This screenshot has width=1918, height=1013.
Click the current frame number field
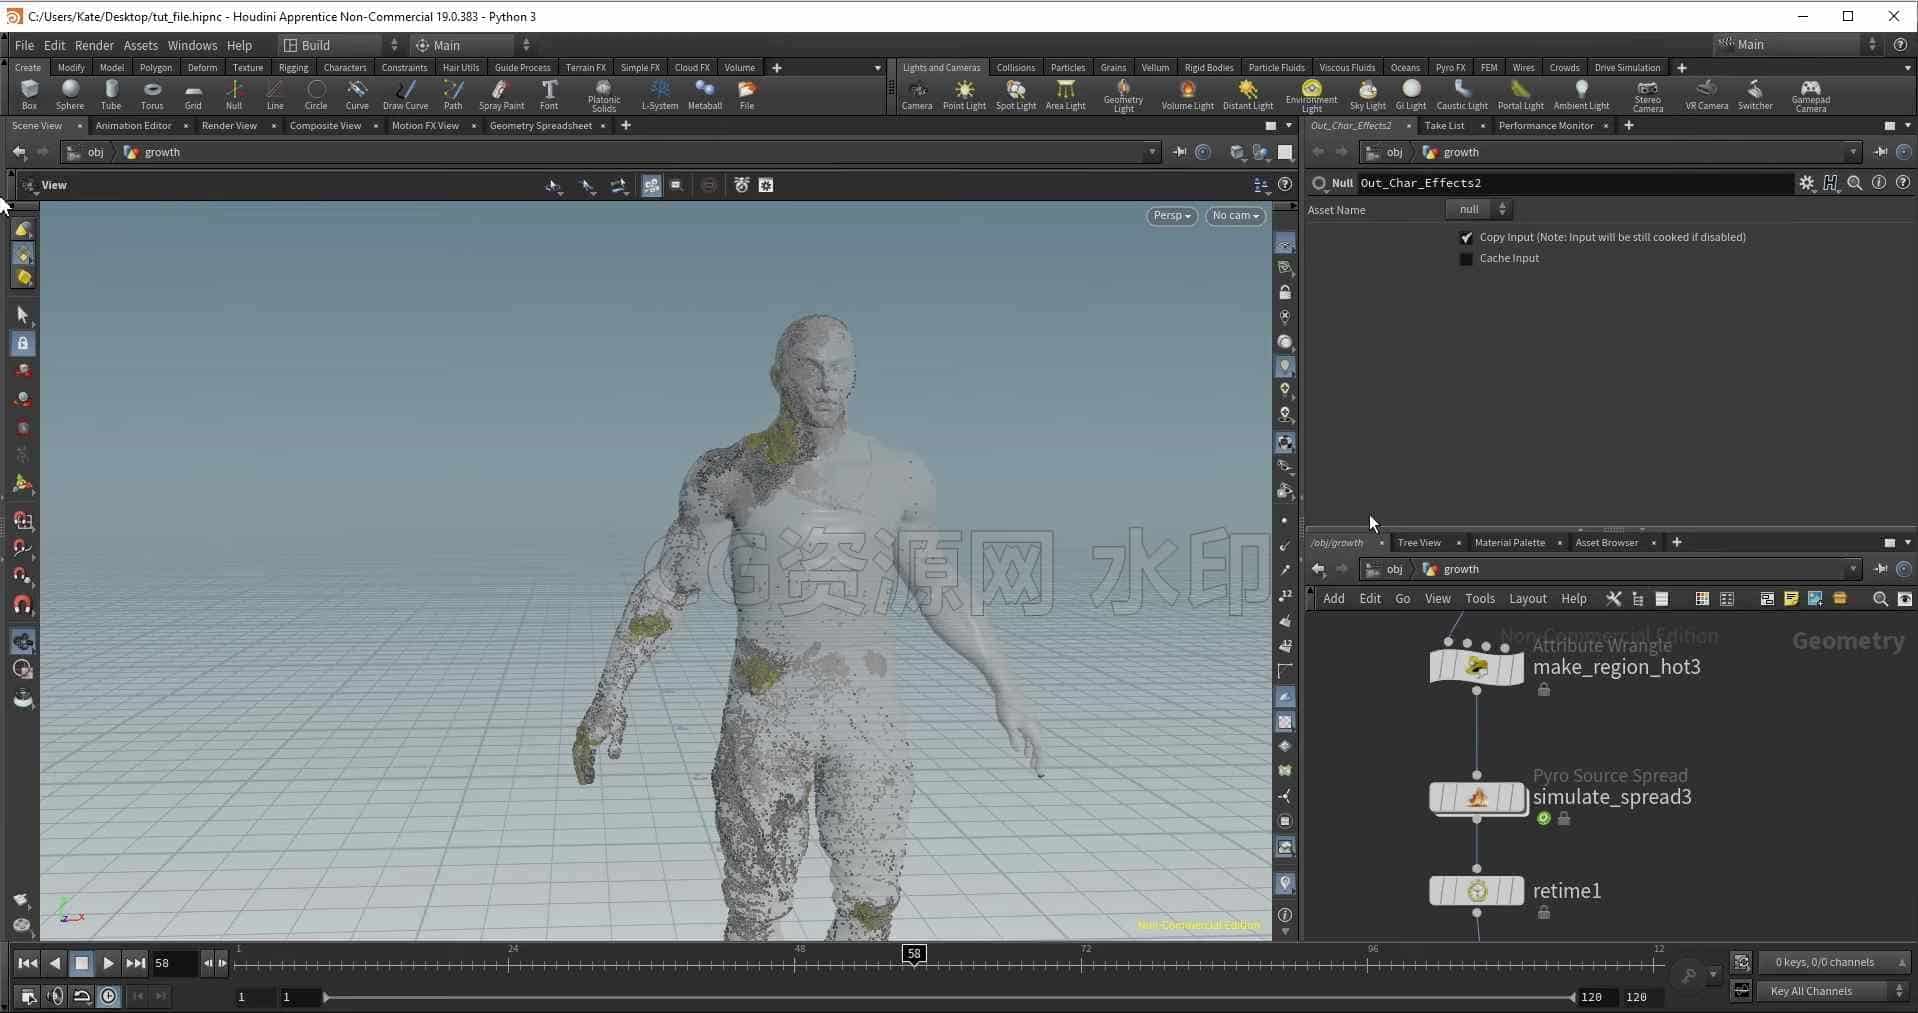tap(173, 963)
